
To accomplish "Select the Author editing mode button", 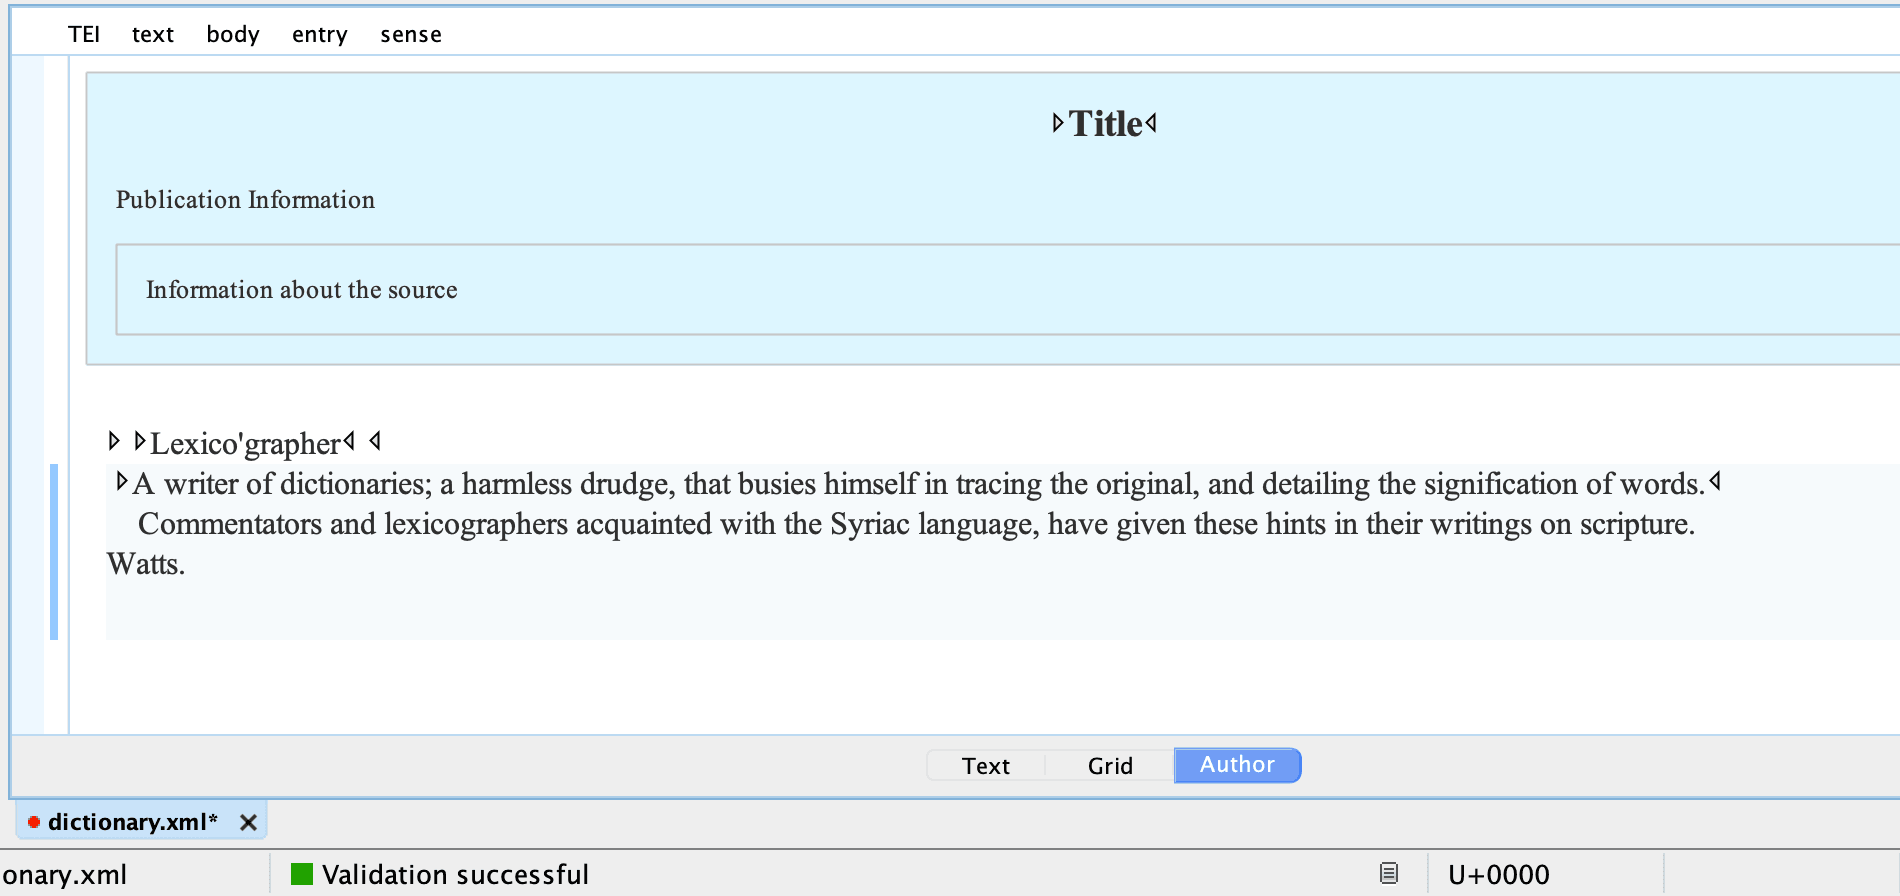I will 1237,765.
